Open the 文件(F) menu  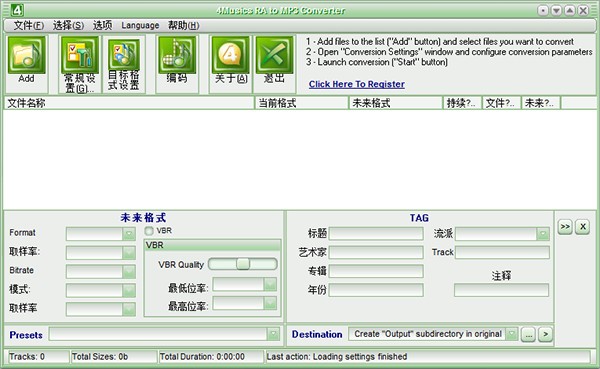[29, 25]
